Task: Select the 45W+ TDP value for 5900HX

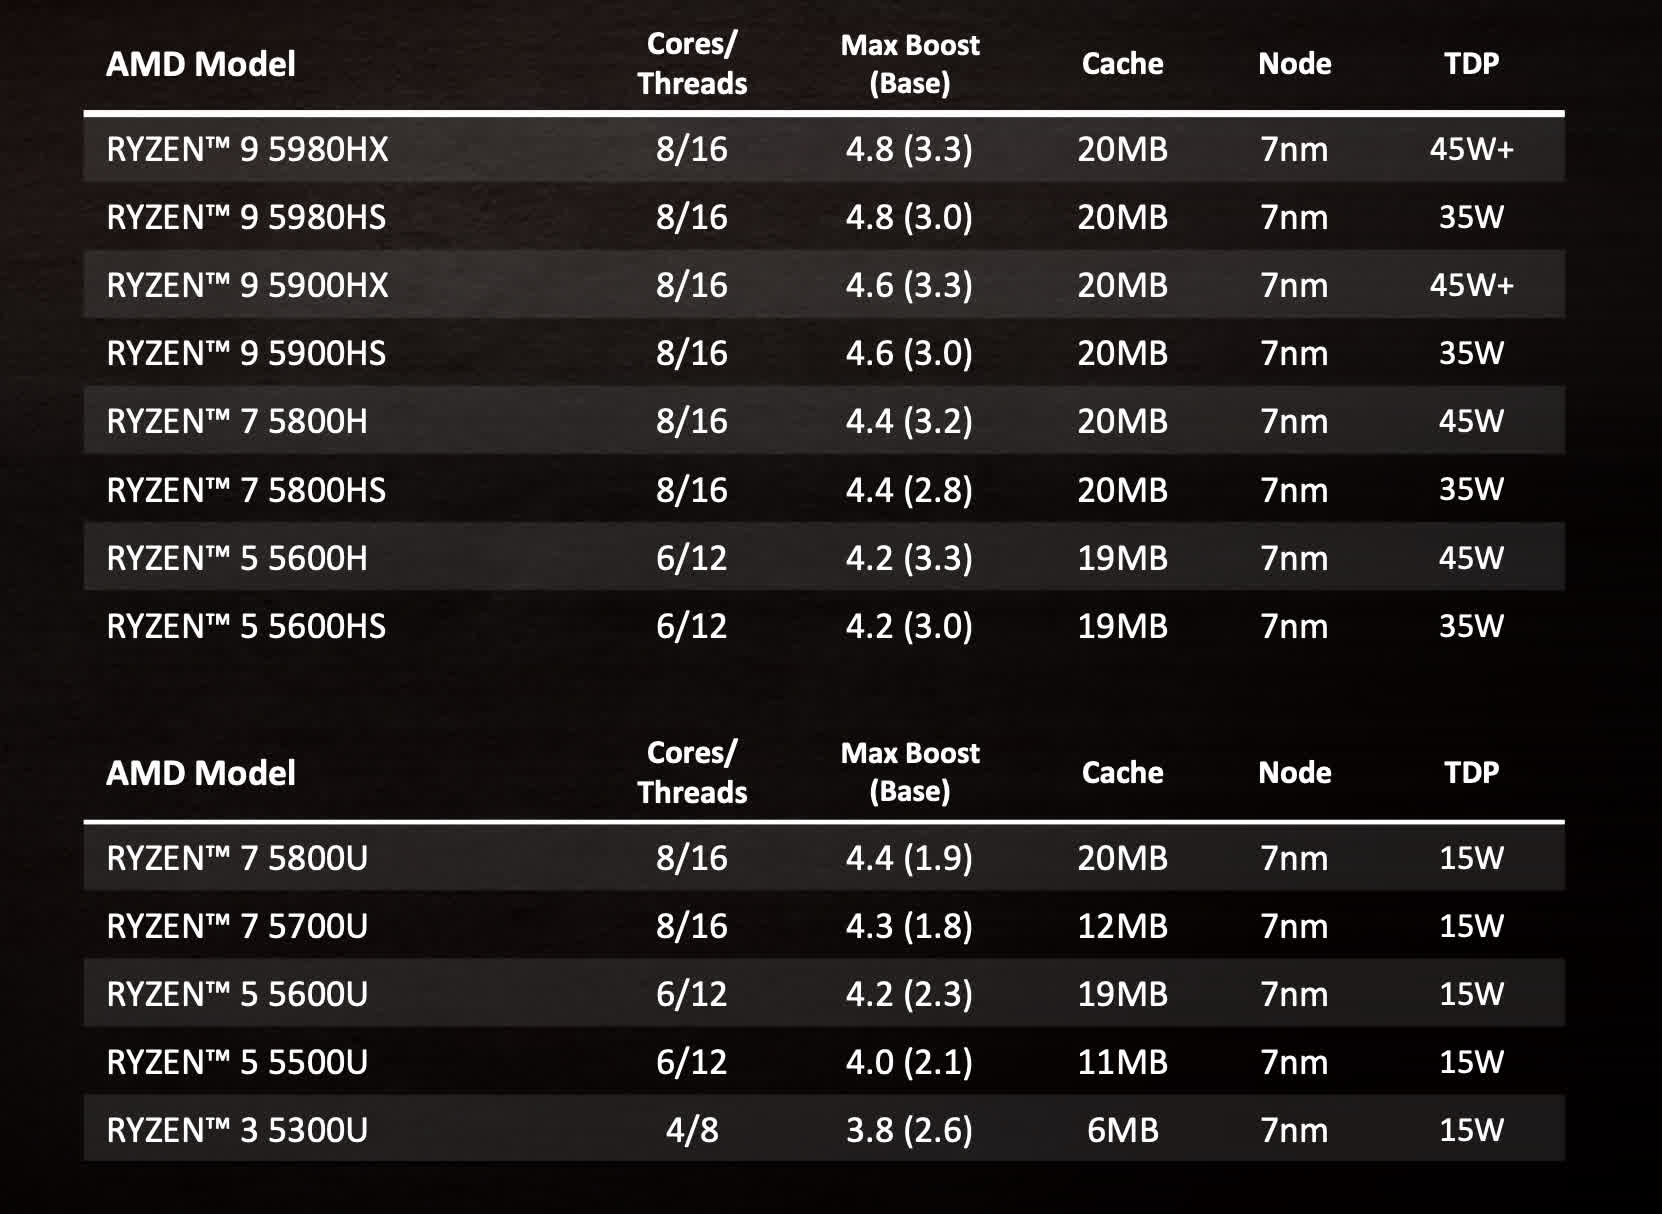Action: 1471,285
